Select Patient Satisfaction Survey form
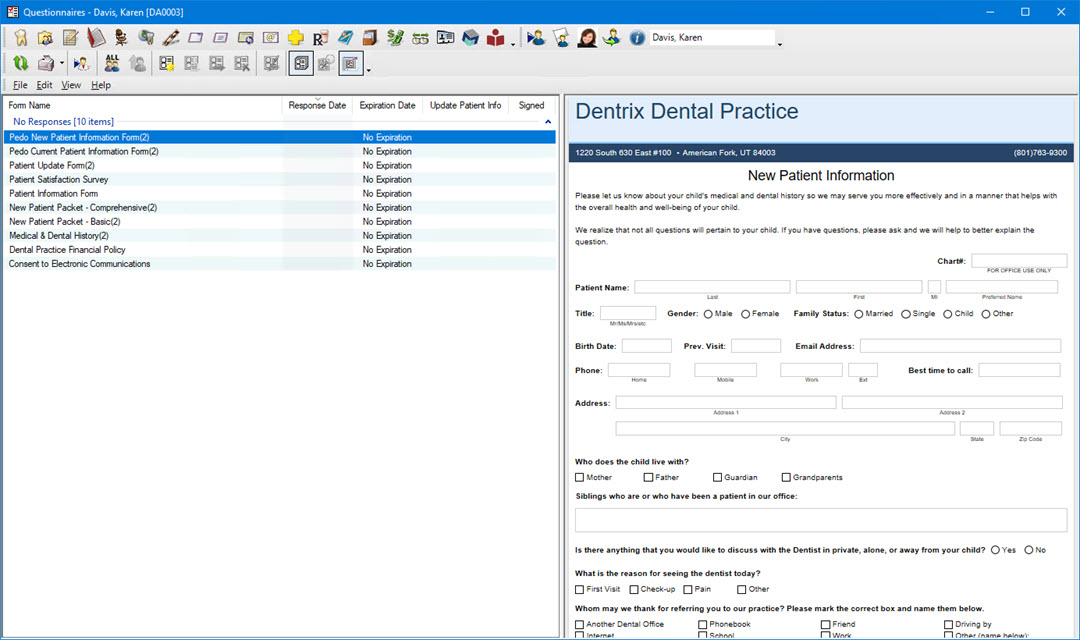The width and height of the screenshot is (1080, 640). (x=58, y=180)
